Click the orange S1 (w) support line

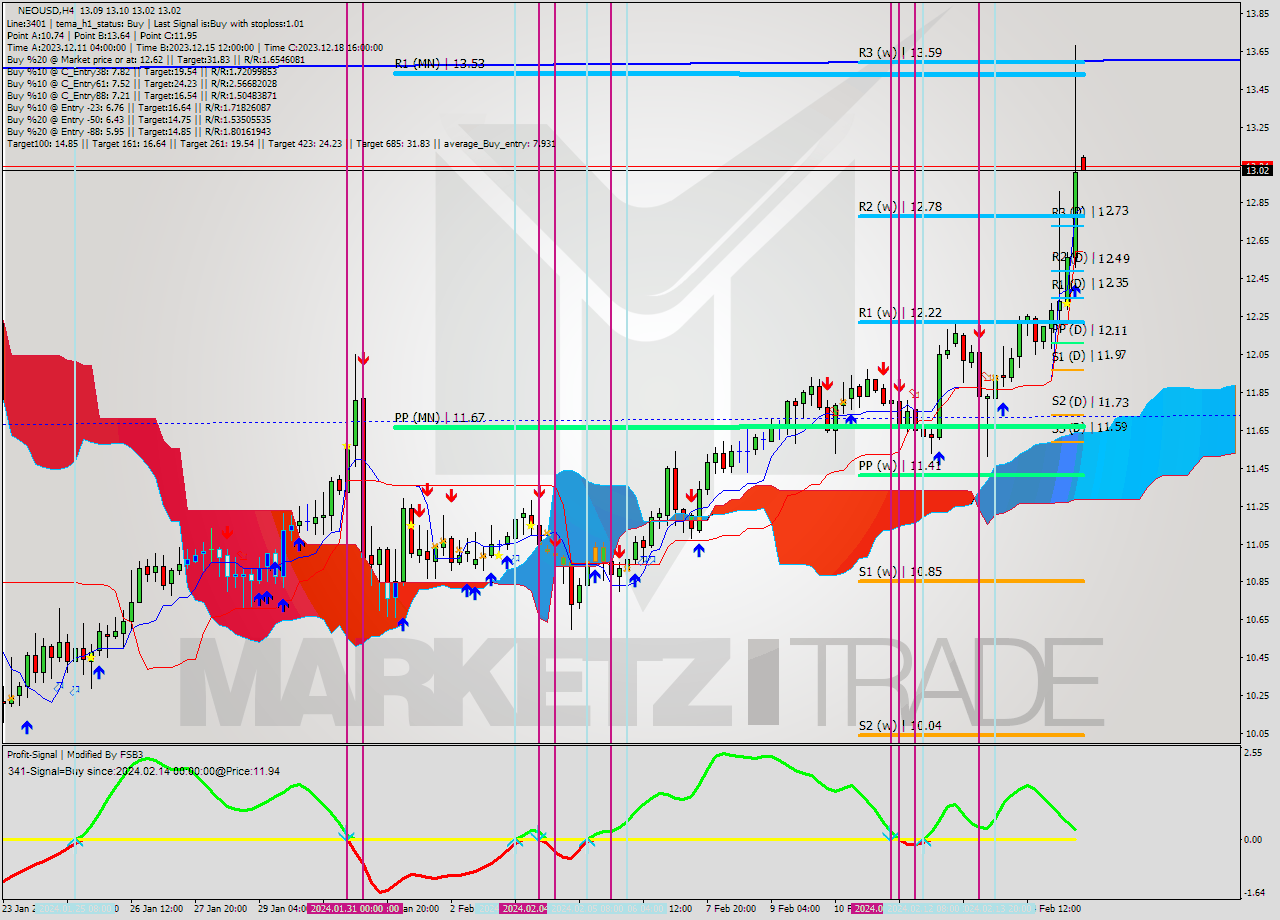point(970,581)
